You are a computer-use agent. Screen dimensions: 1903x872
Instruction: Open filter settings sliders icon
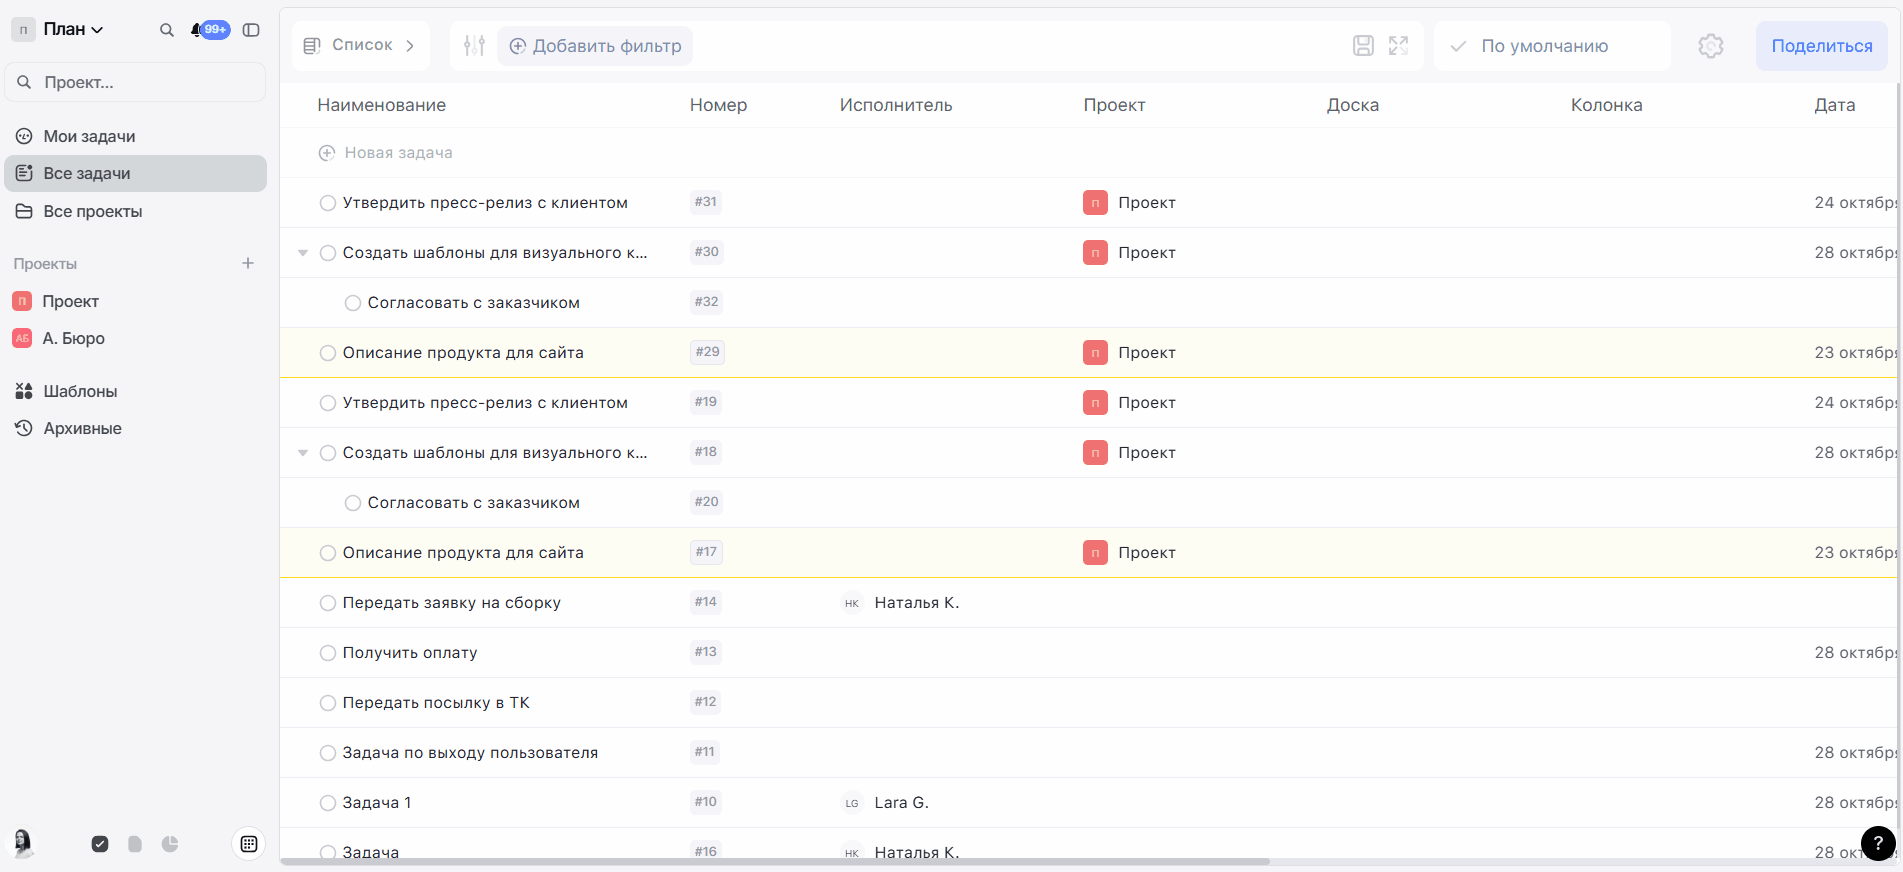474,46
